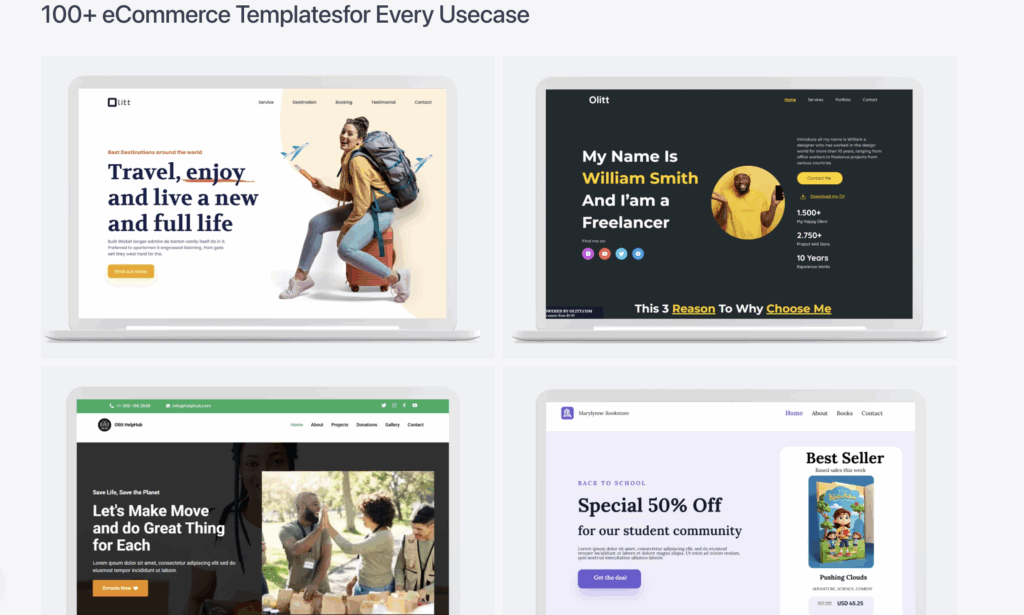Click the red YouTube social icon in freelancer template
The height and width of the screenshot is (615, 1024).
(x=605, y=253)
